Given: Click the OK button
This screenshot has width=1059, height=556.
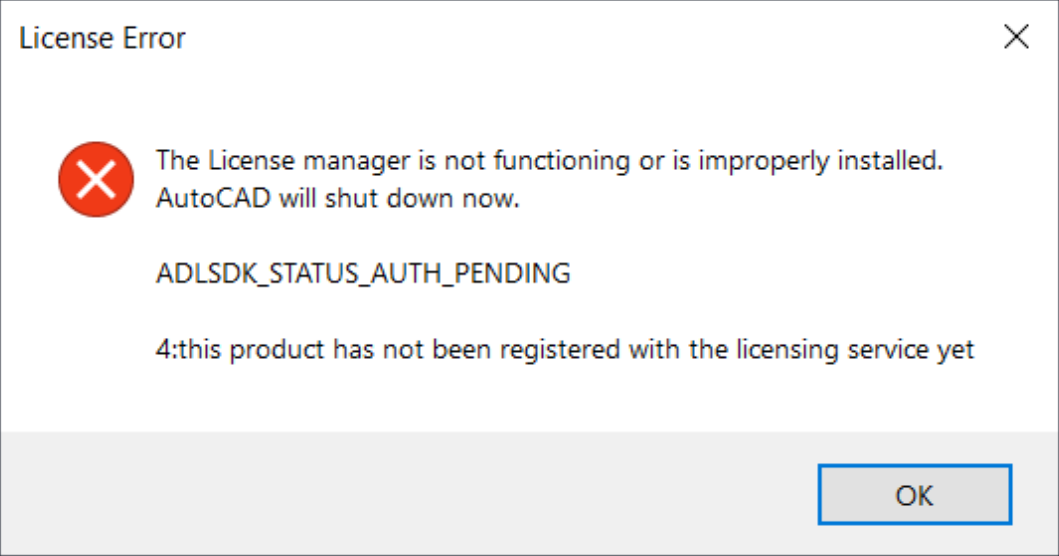Looking at the screenshot, I should [914, 495].
